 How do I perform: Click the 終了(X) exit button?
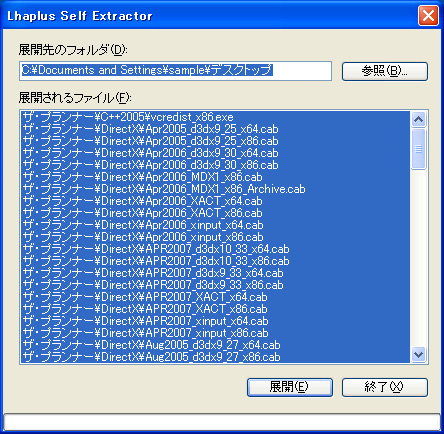tap(385, 387)
